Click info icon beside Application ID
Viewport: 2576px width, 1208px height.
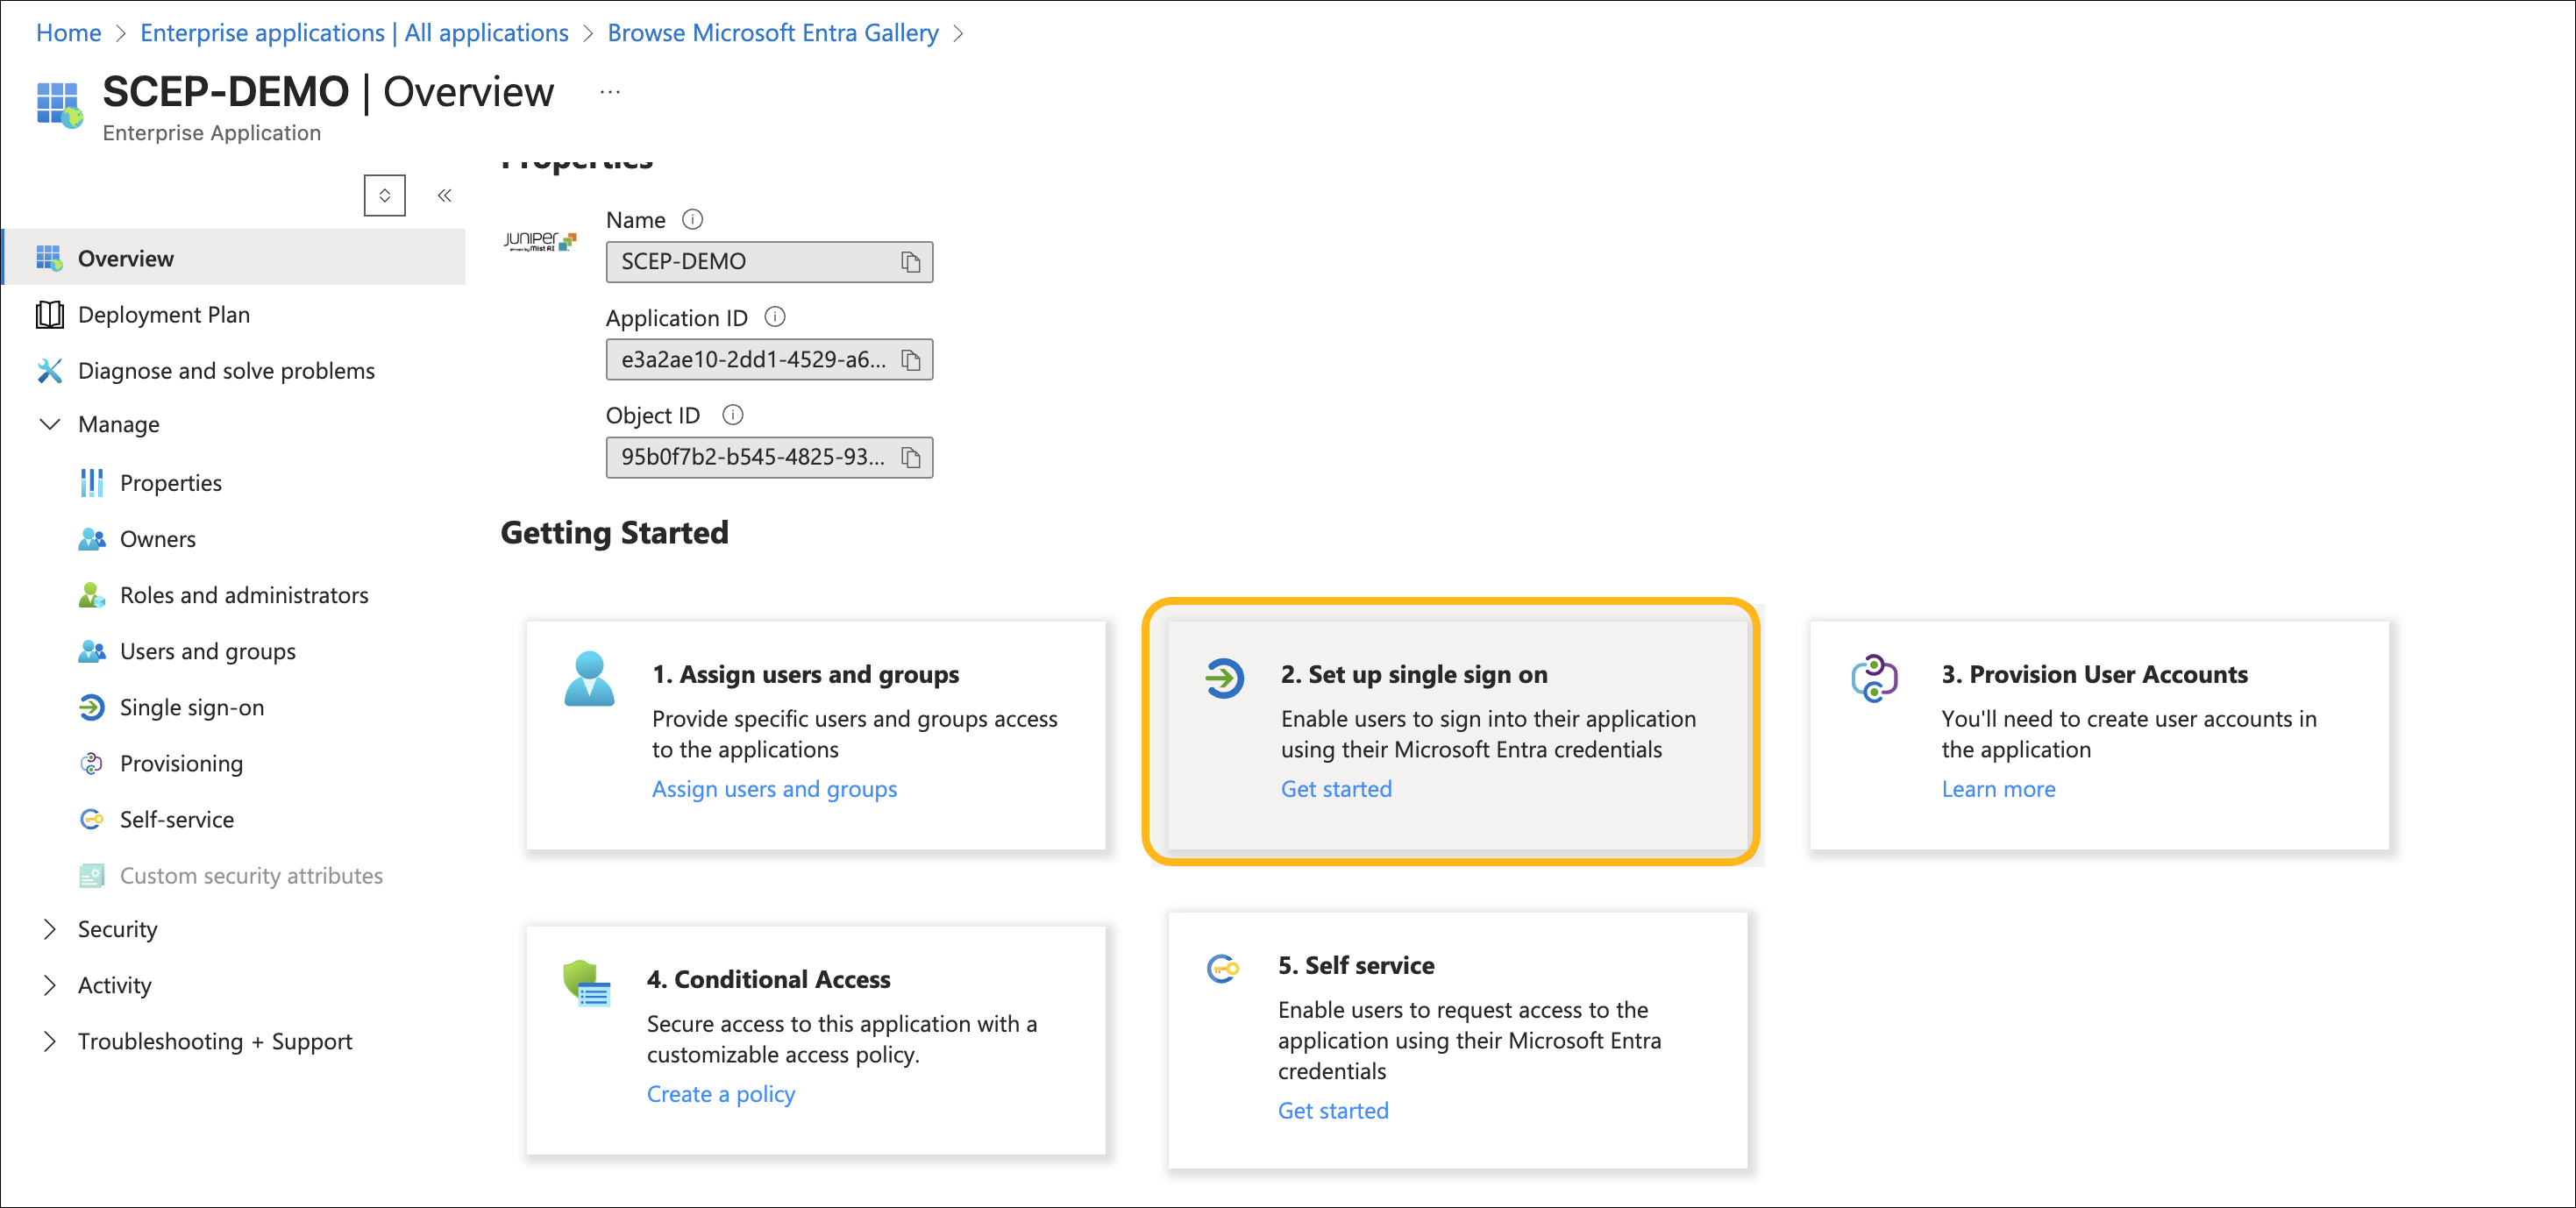775,317
